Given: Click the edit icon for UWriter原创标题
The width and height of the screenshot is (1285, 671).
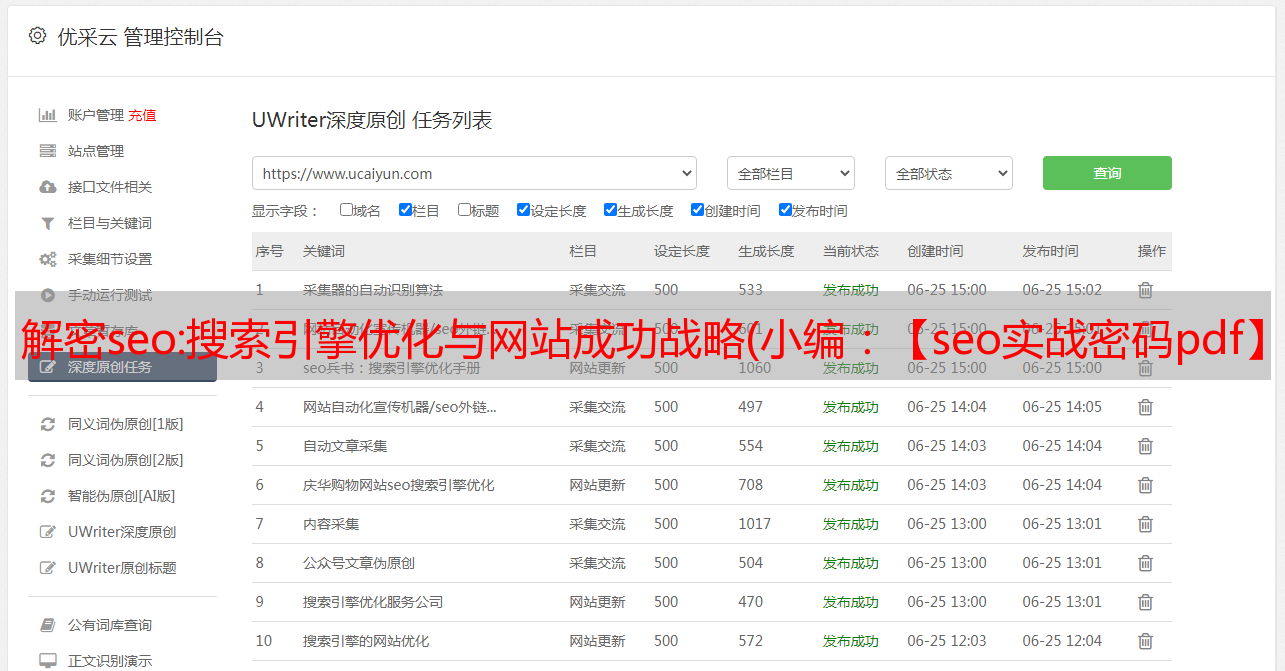Looking at the screenshot, I should 47,568.
